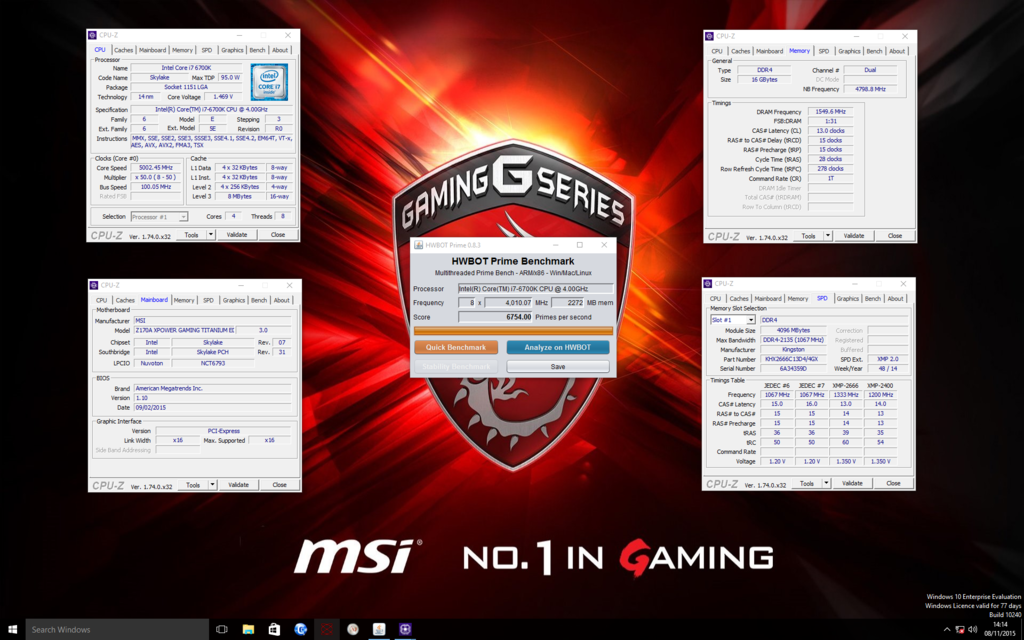This screenshot has height=640, width=1024.
Task: Open the Windows Store taskbar icon
Action: 274,630
